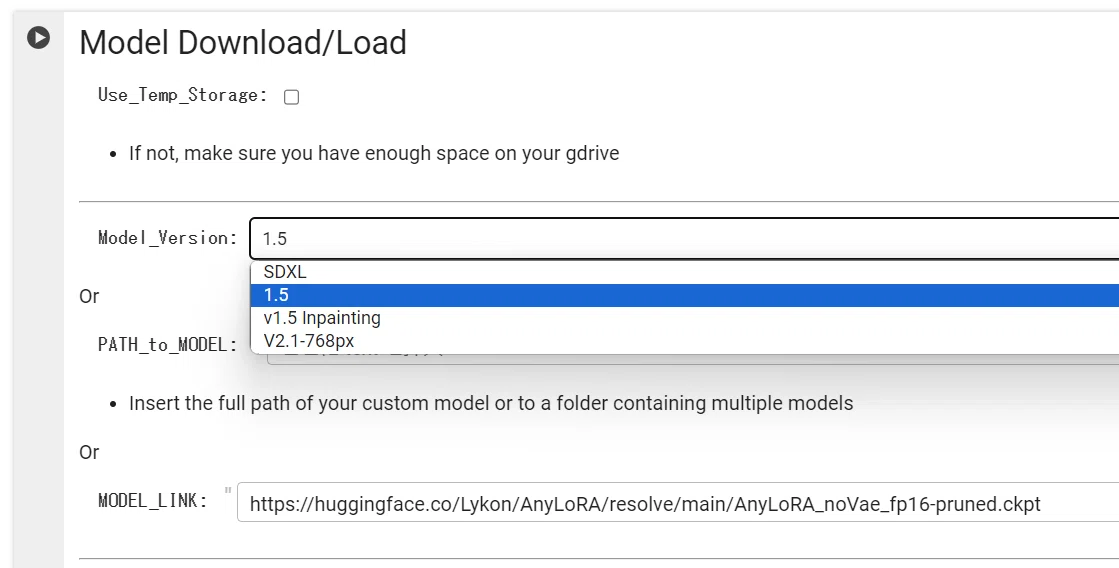1119x568 pixels.
Task: Click the PATH_to_MODEL label
Action: [168, 345]
